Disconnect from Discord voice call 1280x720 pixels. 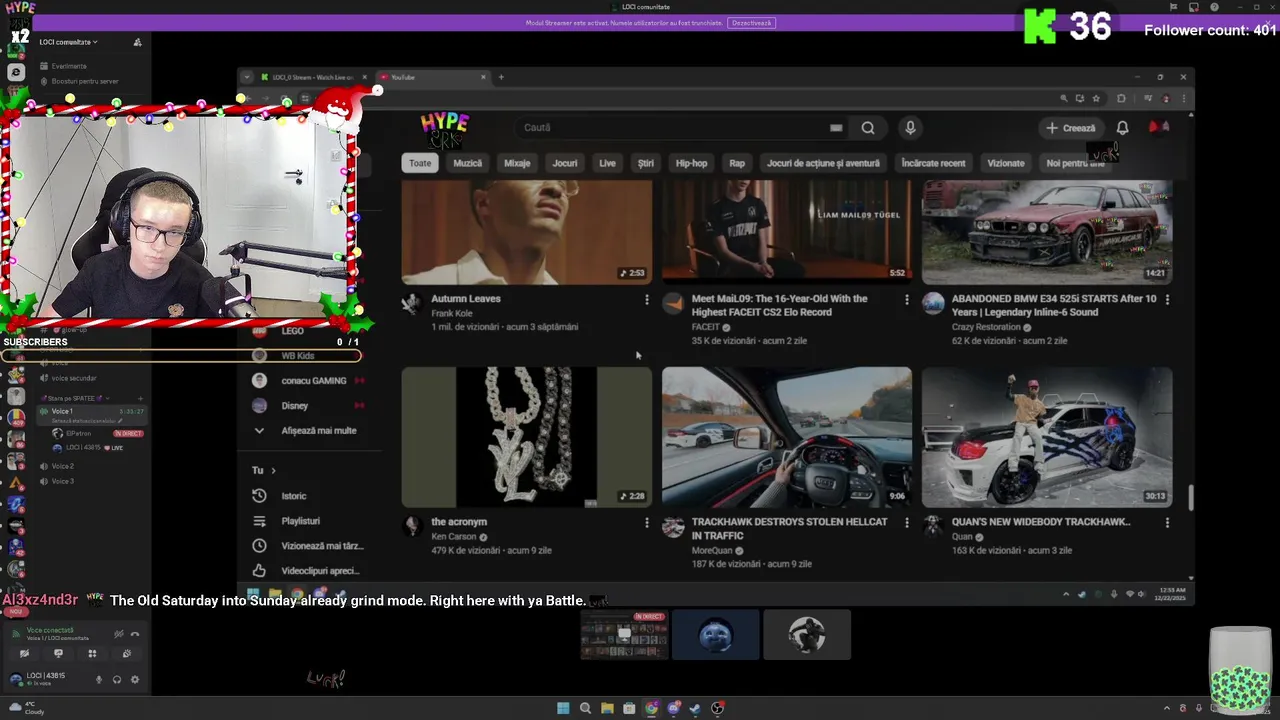tap(135, 634)
